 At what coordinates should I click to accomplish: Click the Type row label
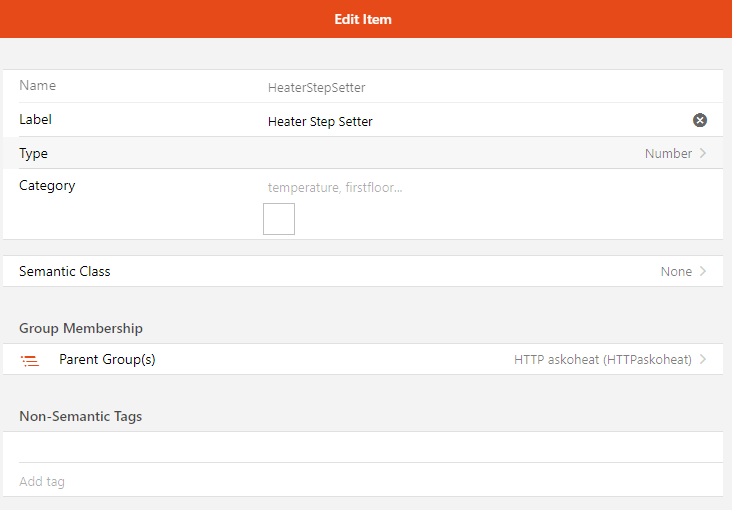coord(33,154)
